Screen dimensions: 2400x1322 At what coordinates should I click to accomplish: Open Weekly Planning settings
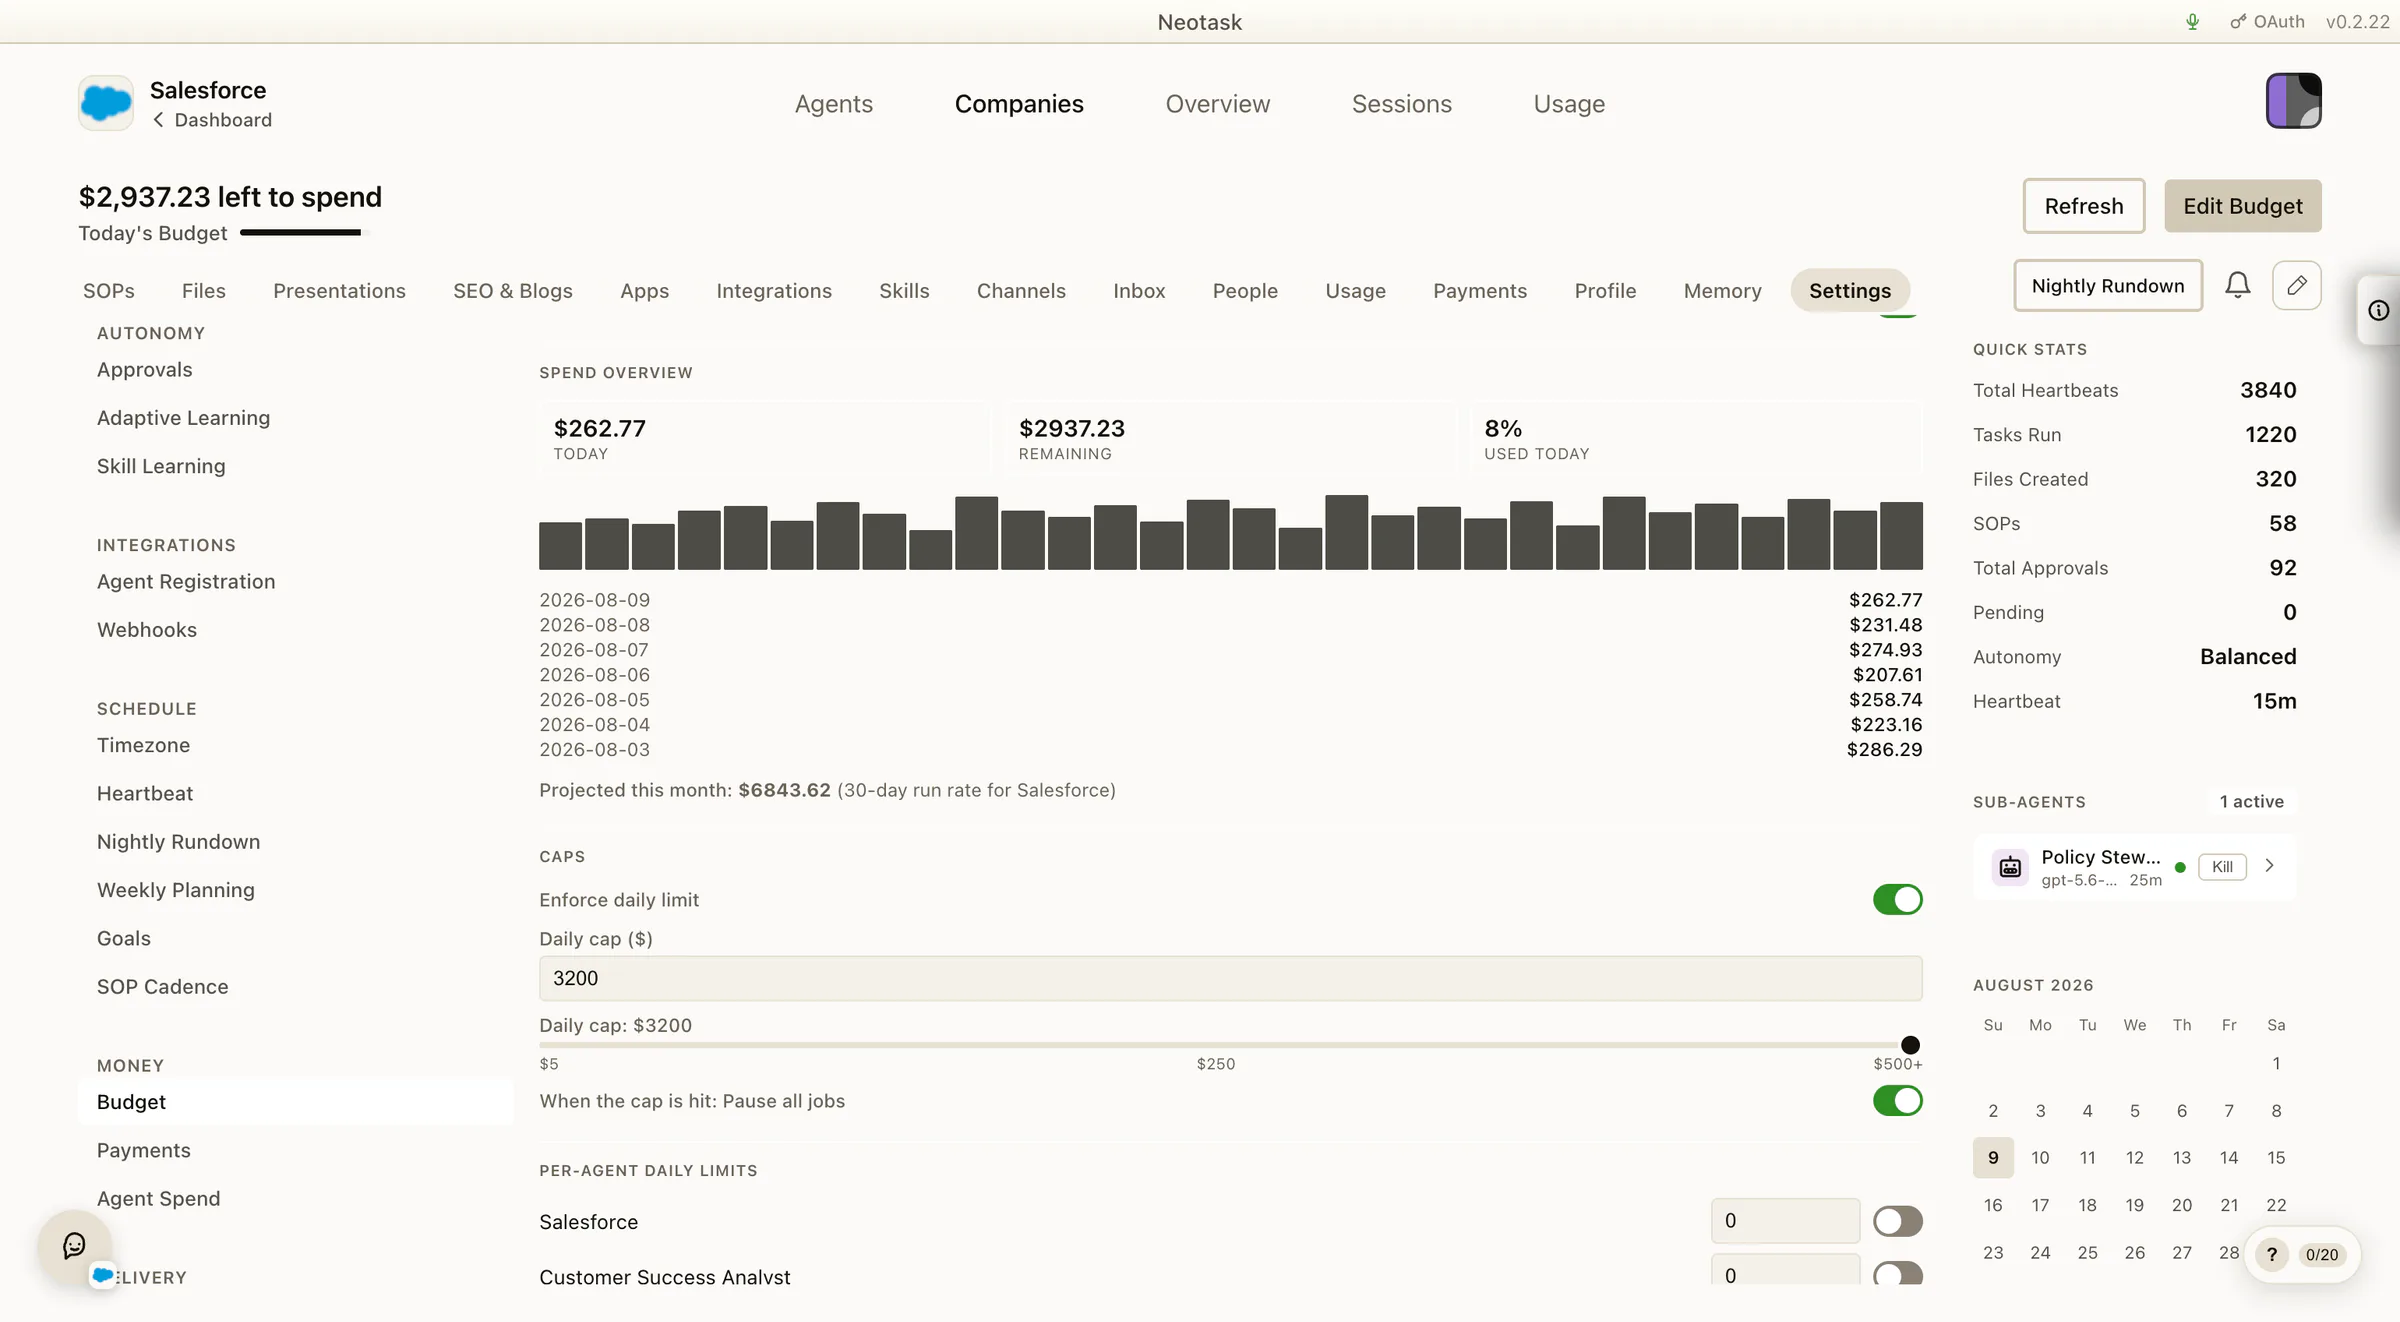(x=175, y=890)
